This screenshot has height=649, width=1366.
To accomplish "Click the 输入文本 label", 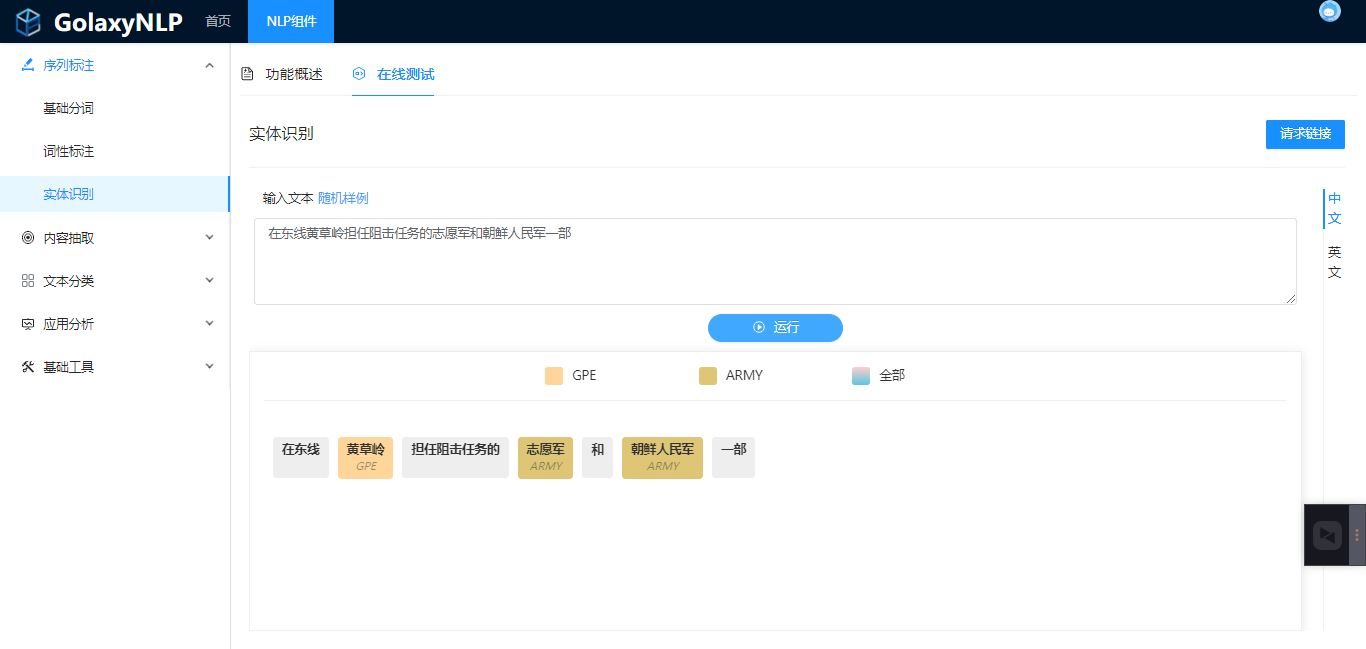I will point(288,198).
